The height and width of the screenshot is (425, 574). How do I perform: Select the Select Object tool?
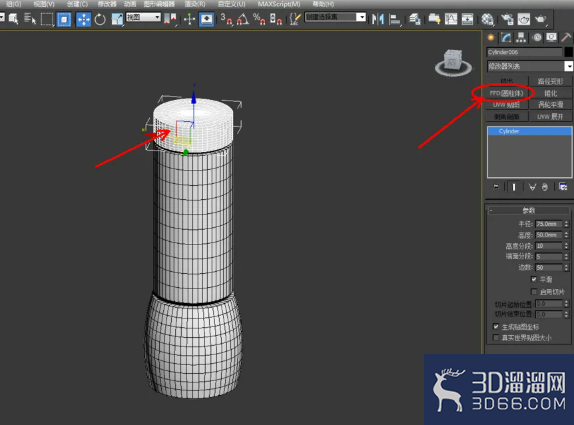(x=14, y=19)
